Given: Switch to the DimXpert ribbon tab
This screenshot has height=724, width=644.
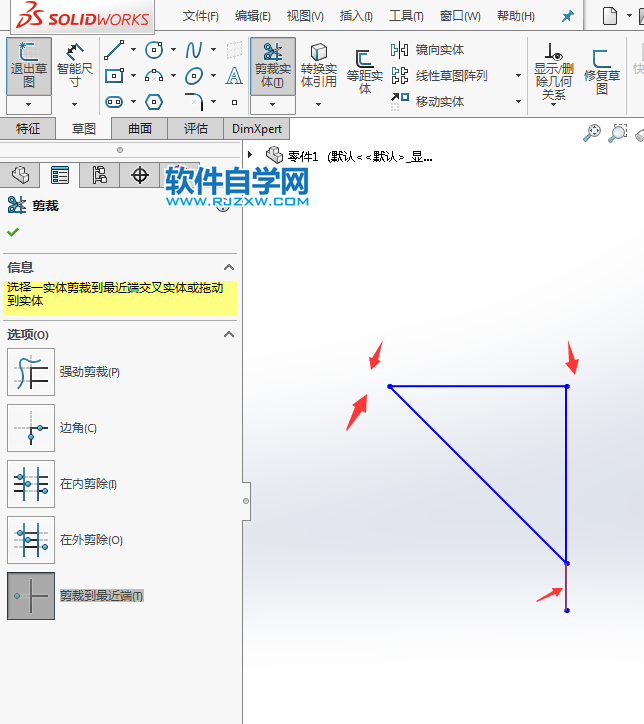Looking at the screenshot, I should (257, 129).
